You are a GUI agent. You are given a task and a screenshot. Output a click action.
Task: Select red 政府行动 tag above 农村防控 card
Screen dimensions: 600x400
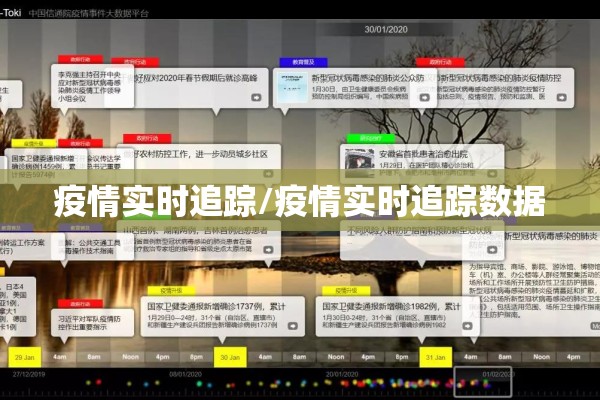[x=147, y=138]
